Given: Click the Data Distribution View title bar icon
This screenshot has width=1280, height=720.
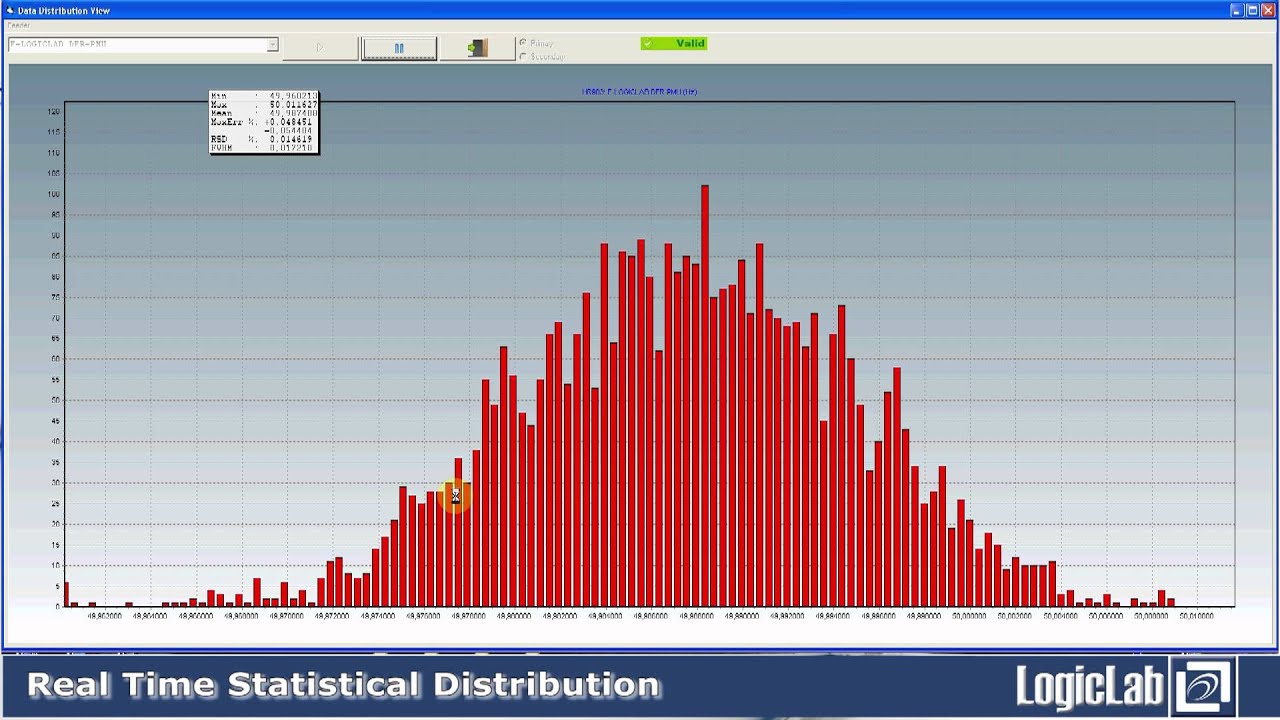Looking at the screenshot, I should coord(10,10).
